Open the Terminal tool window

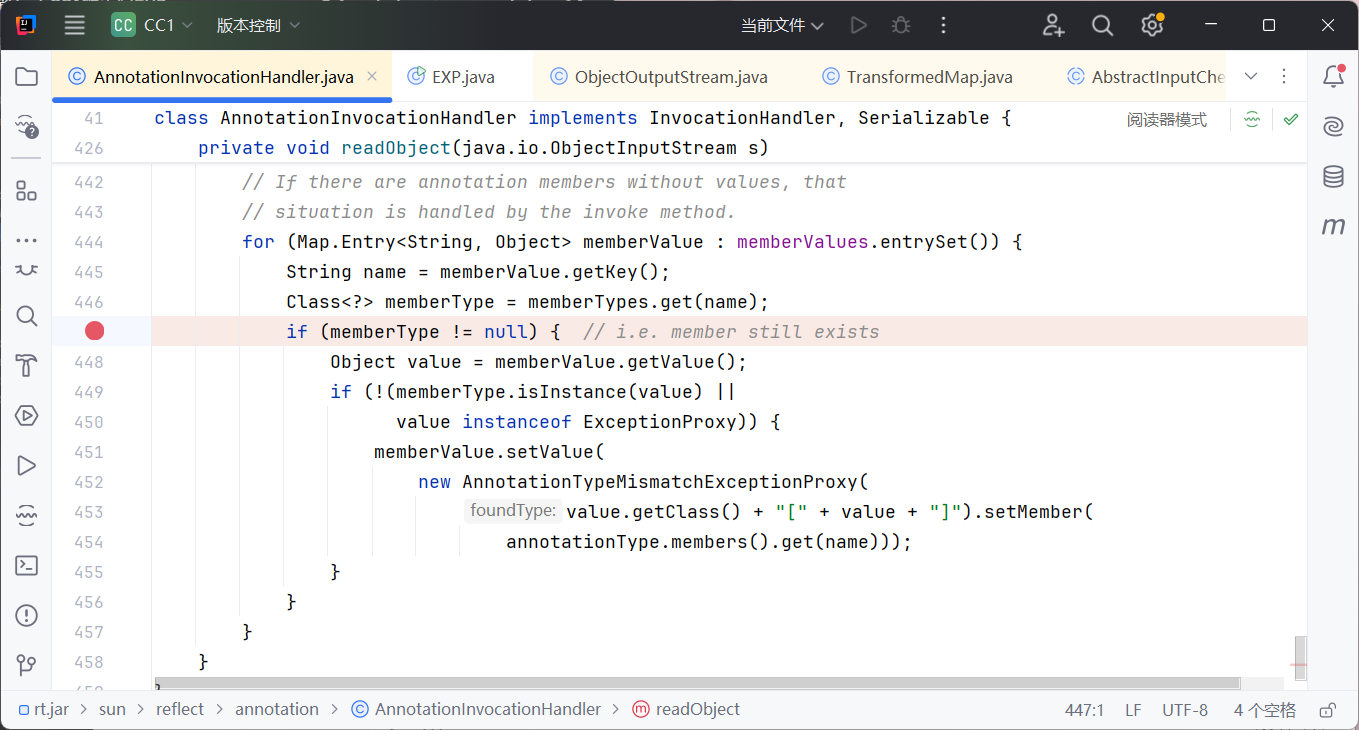coord(26,565)
